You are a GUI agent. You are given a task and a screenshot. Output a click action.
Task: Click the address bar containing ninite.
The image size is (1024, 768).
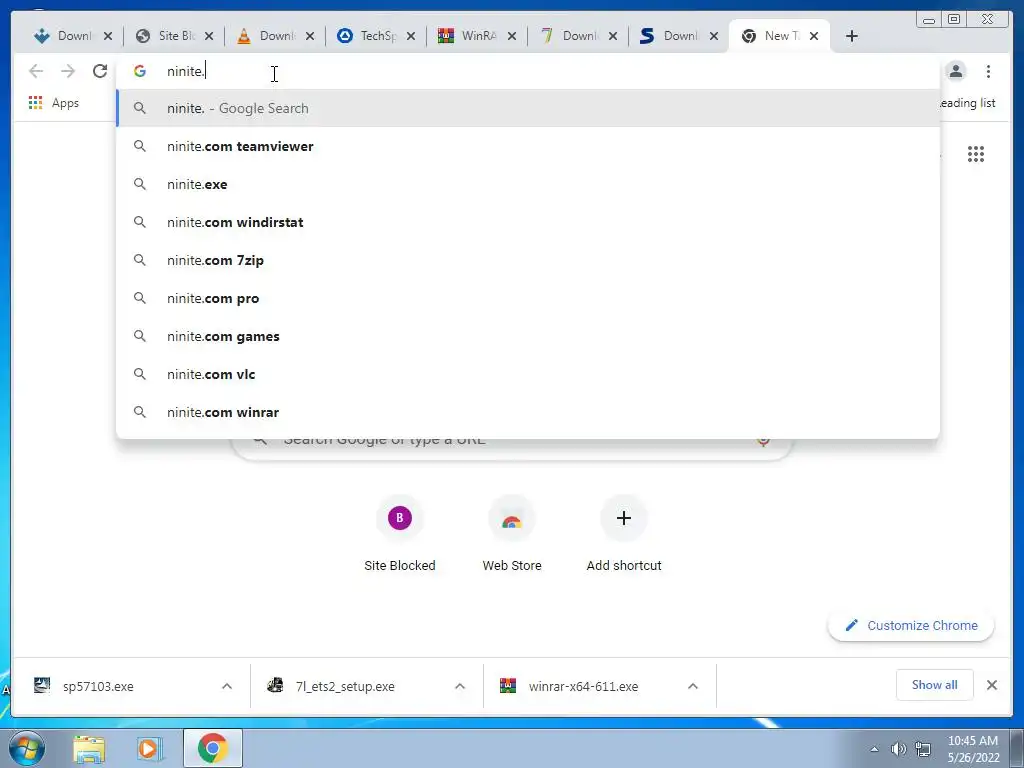528,71
